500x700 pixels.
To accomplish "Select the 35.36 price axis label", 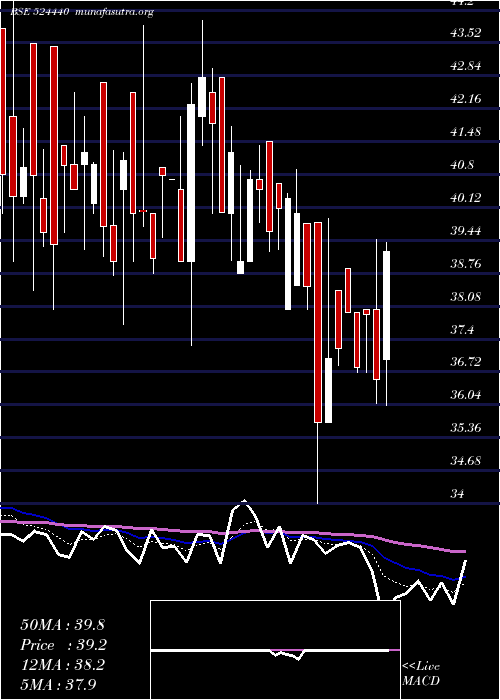I will [x=466, y=428].
